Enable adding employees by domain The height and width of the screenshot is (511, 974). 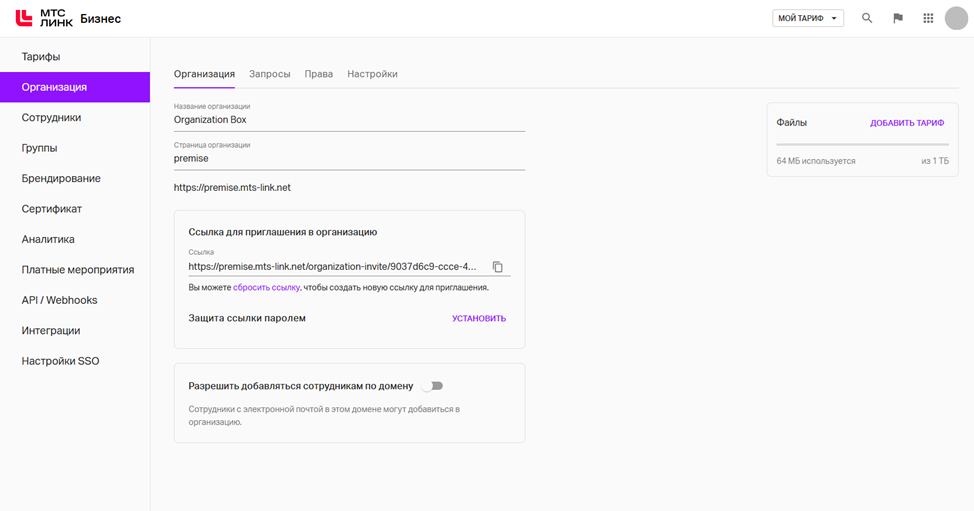pyautogui.click(x=432, y=386)
